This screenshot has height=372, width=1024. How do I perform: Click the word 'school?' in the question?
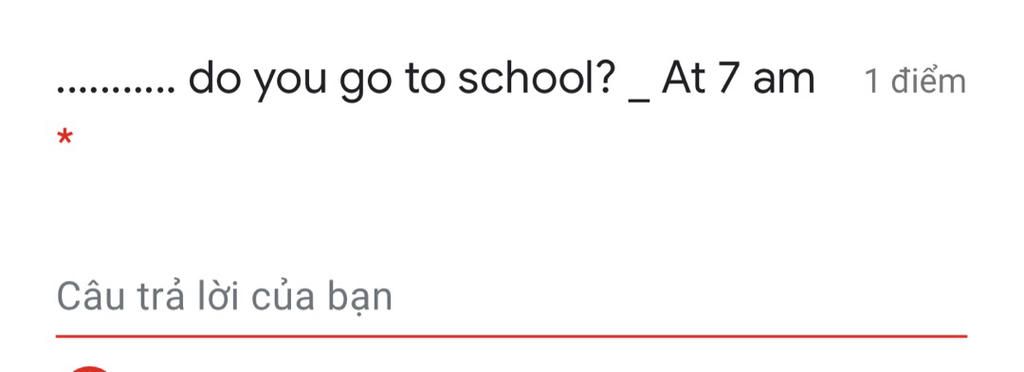[x=536, y=79]
